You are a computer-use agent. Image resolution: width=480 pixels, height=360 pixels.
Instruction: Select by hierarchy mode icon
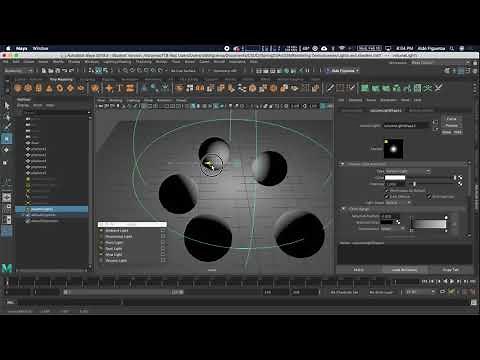pos(91,71)
